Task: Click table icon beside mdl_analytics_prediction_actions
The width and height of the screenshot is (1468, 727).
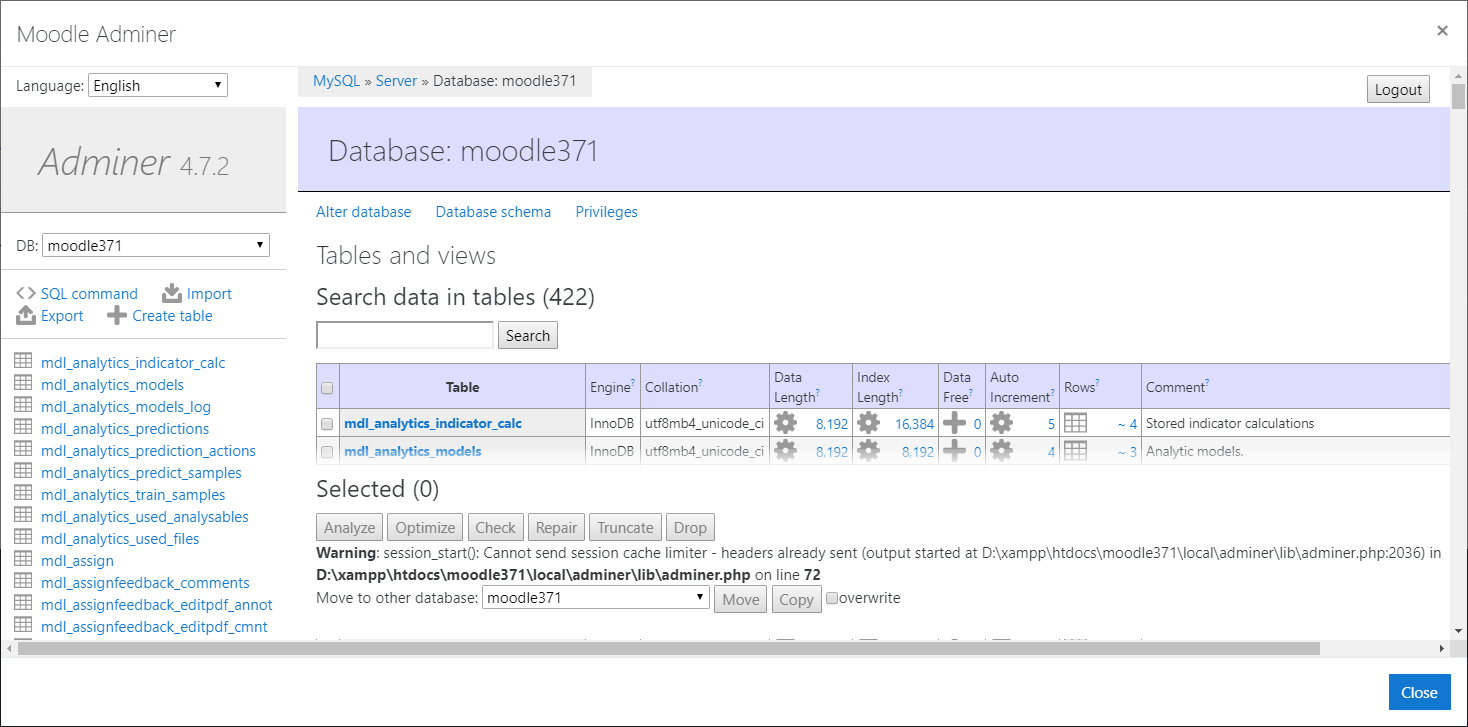Action: [x=23, y=450]
